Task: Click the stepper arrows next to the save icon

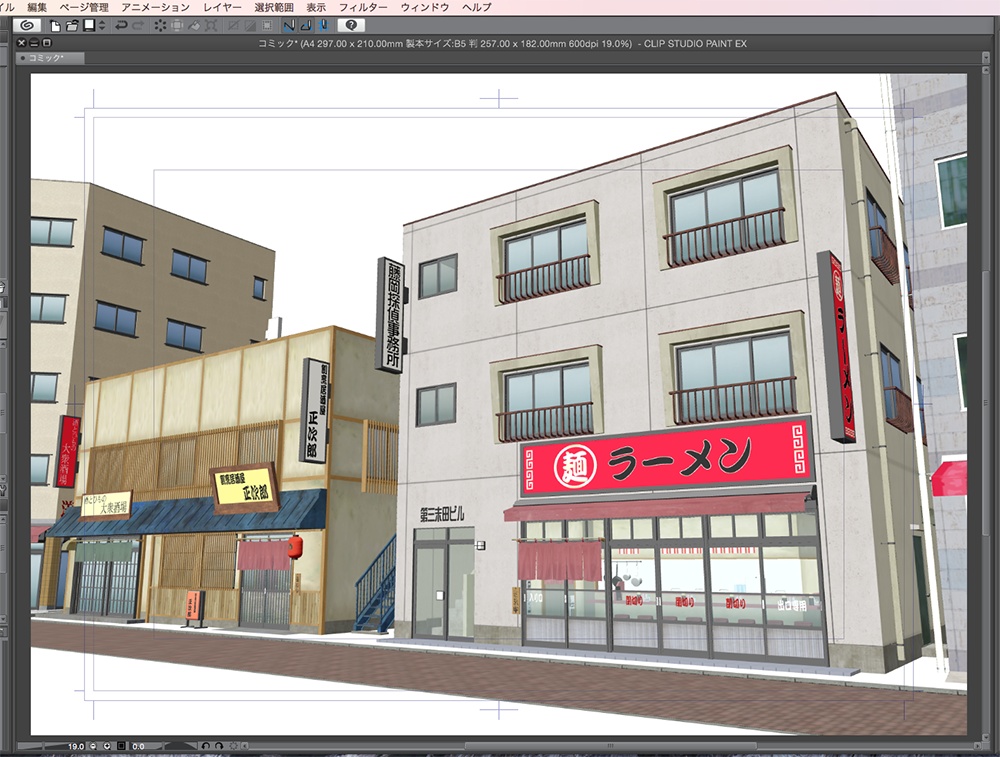Action: click(x=101, y=28)
